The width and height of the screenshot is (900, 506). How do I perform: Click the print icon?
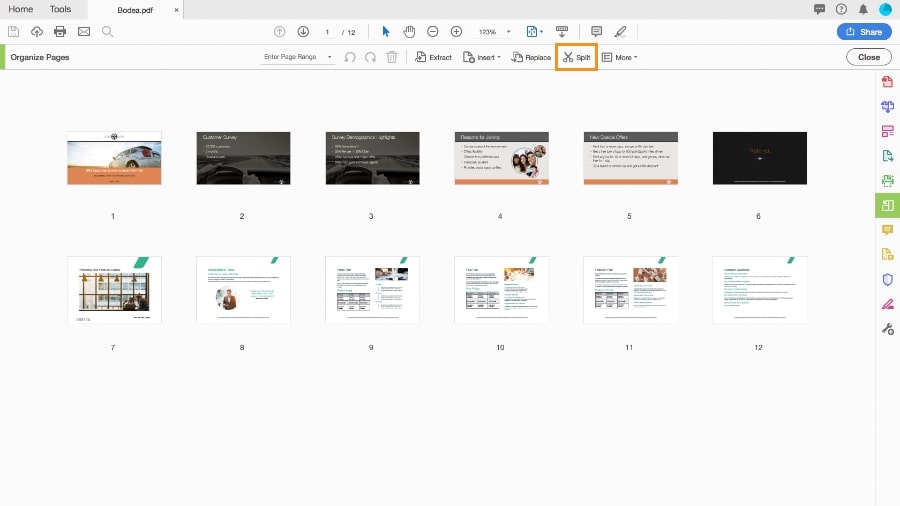60,32
